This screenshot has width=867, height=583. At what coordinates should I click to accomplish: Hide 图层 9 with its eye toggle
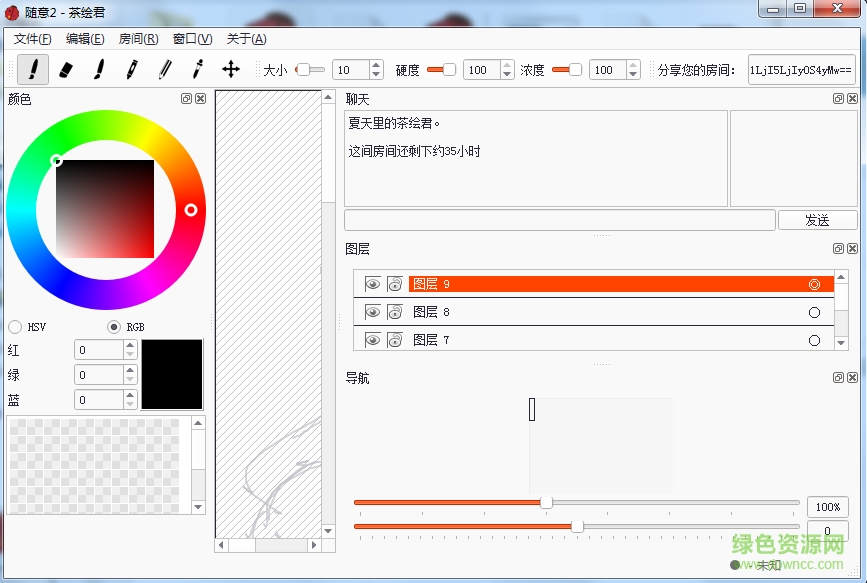pyautogui.click(x=372, y=283)
